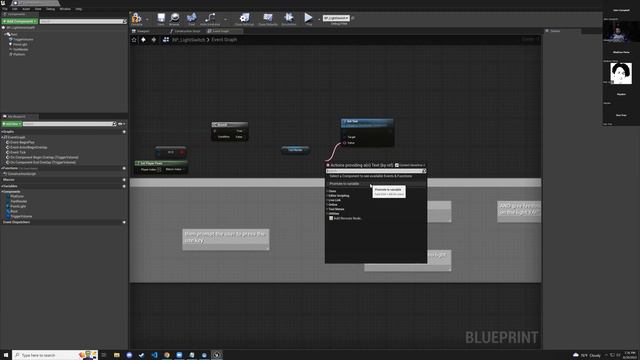
Task: Open the Find tool in toolbar
Action: [191, 18]
